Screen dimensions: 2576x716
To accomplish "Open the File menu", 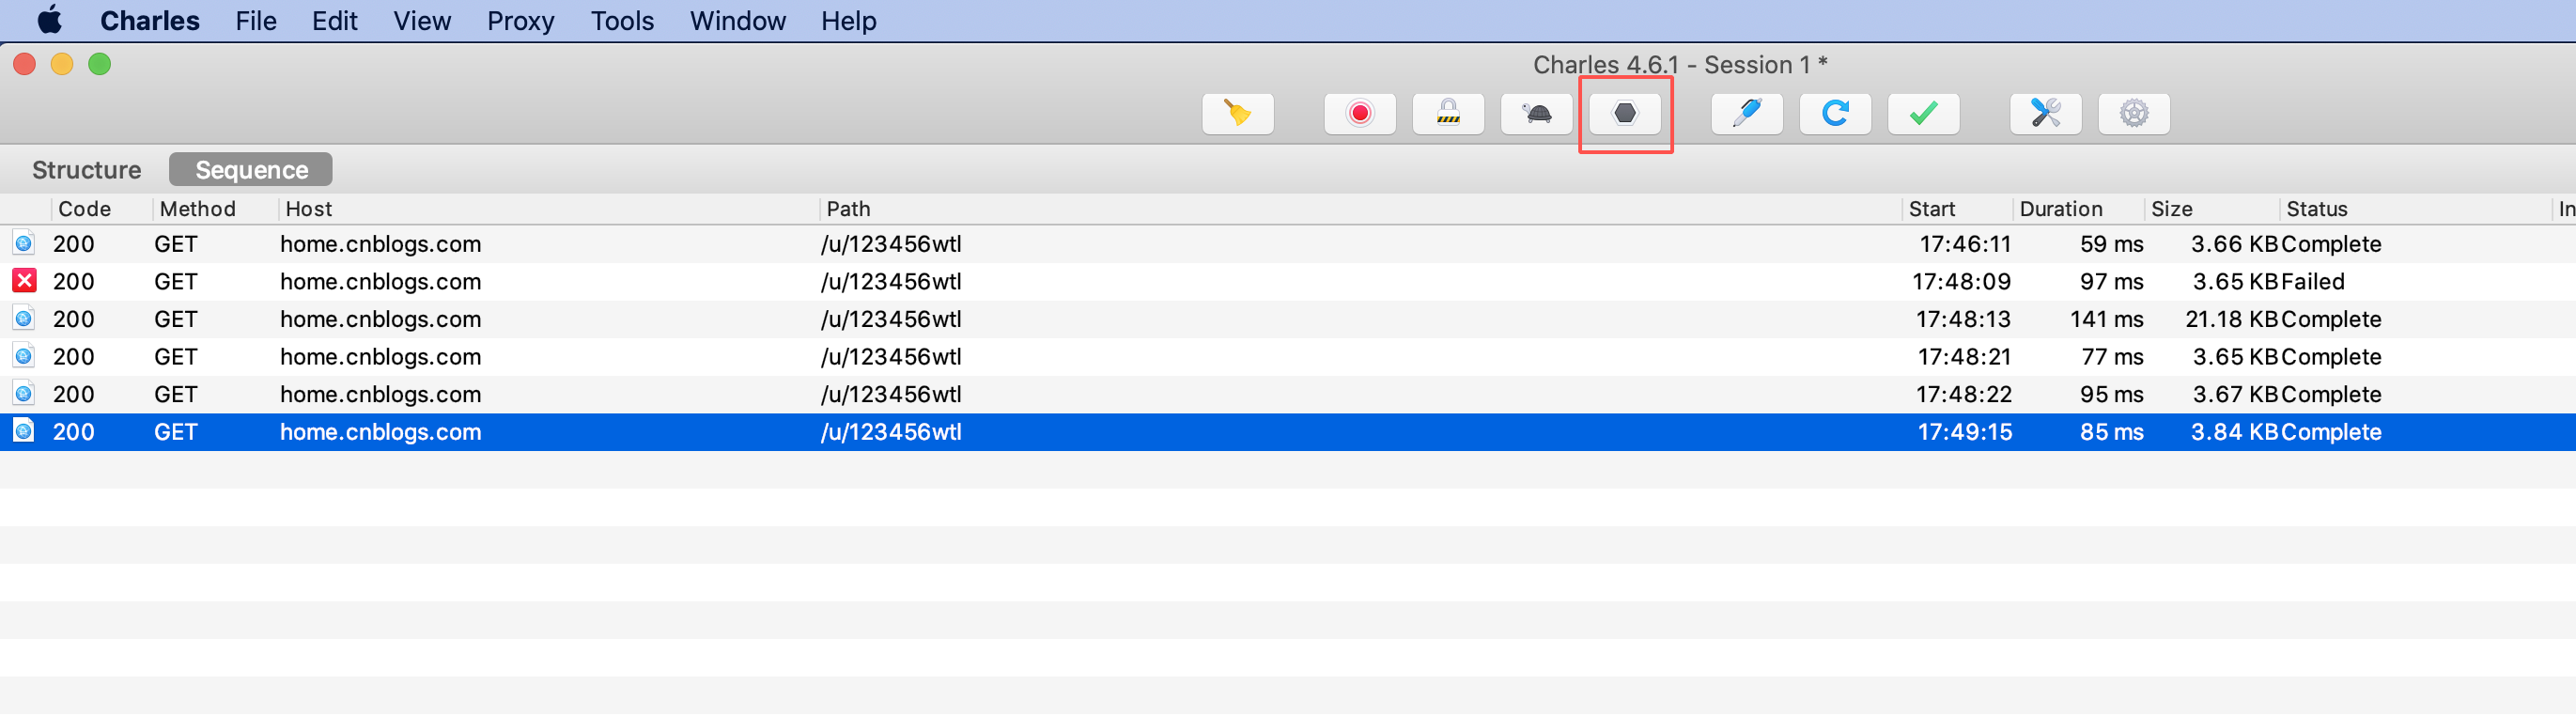I will tap(256, 20).
